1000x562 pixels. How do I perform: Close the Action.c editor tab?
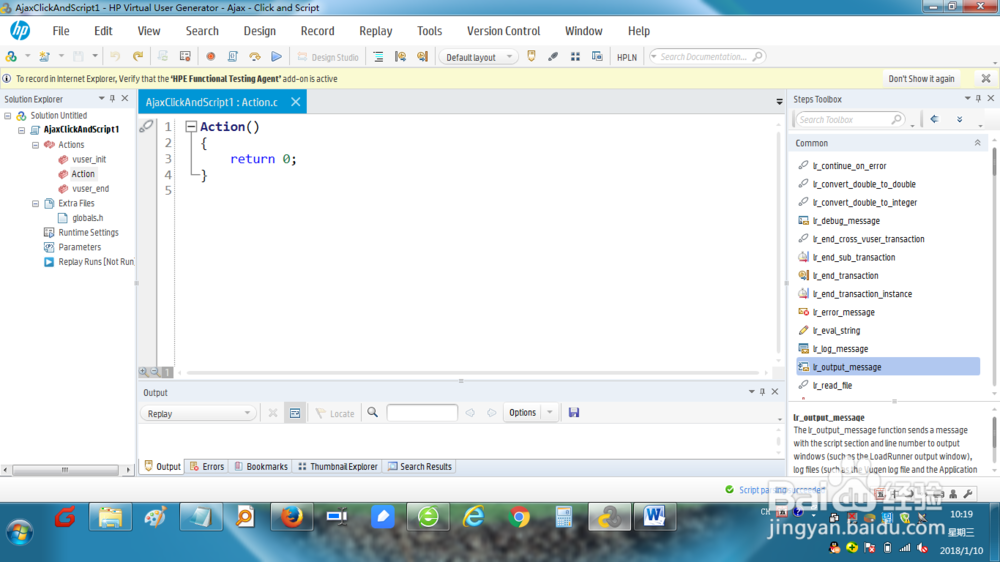pyautogui.click(x=295, y=102)
